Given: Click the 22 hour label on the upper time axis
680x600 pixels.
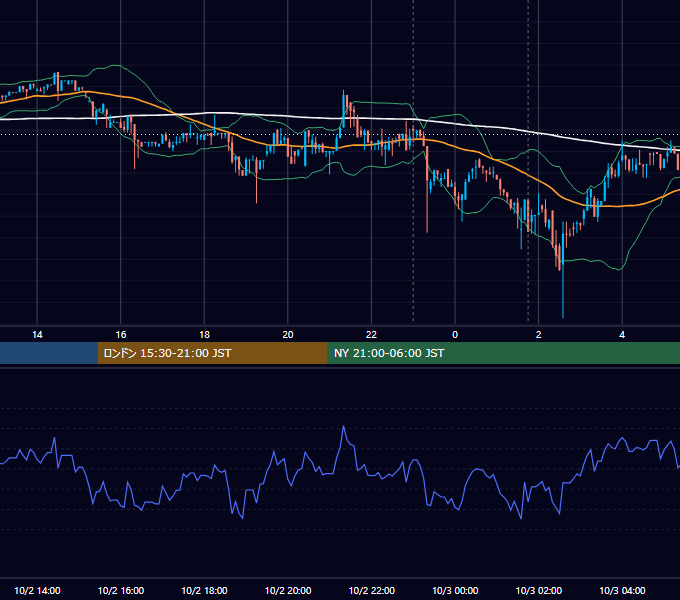Looking at the screenshot, I should click(372, 335).
